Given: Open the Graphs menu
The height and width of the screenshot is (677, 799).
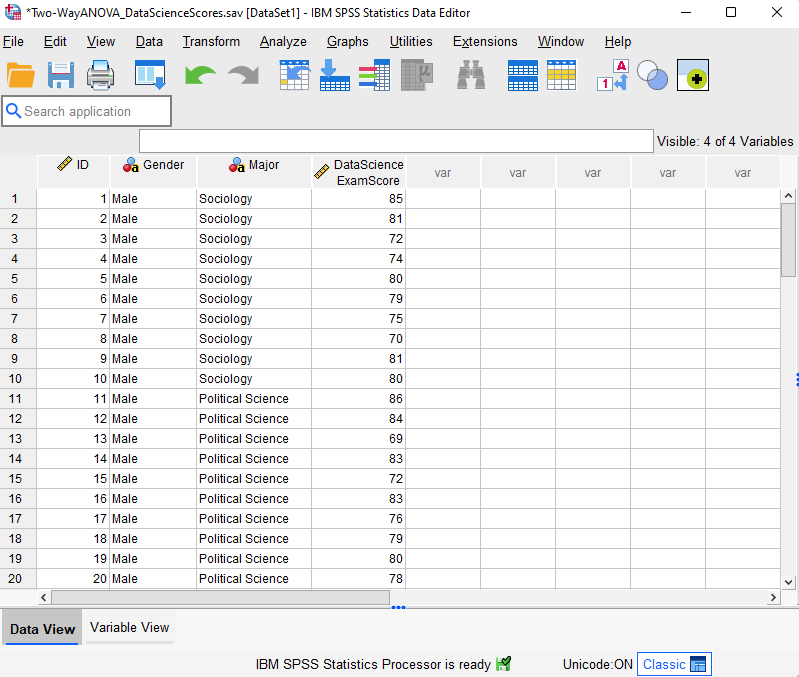Looking at the screenshot, I should (x=348, y=41).
